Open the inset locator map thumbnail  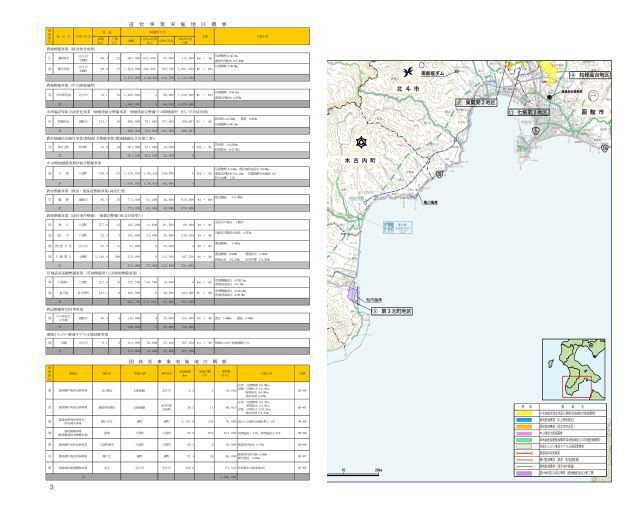coord(574,369)
